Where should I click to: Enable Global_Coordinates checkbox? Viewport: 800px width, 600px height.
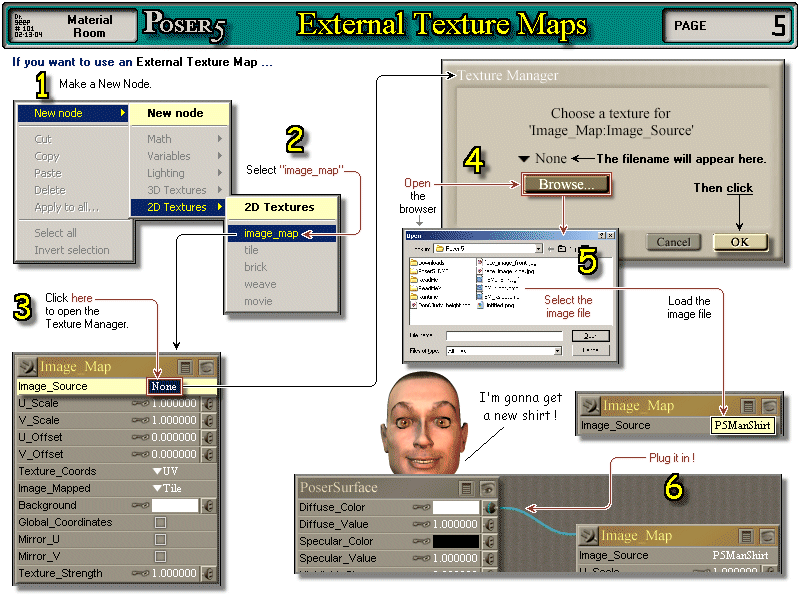161,522
